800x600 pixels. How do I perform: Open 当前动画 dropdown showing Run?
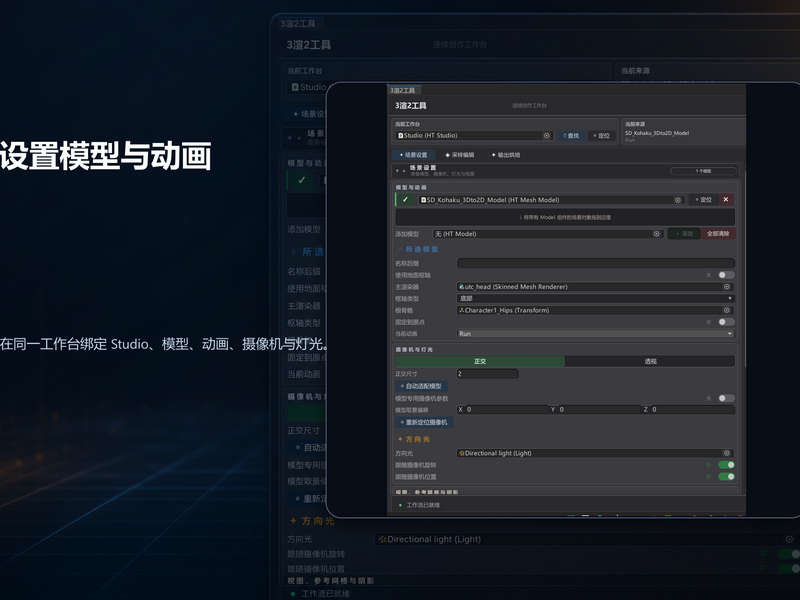595,334
